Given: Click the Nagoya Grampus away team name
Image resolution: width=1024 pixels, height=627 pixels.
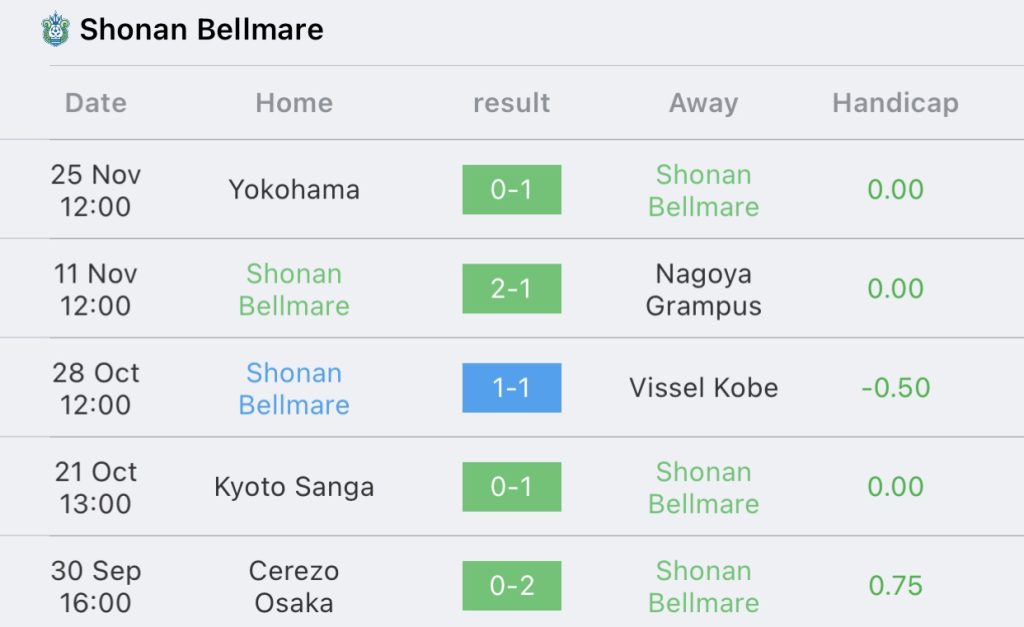Looking at the screenshot, I should pyautogui.click(x=703, y=289).
